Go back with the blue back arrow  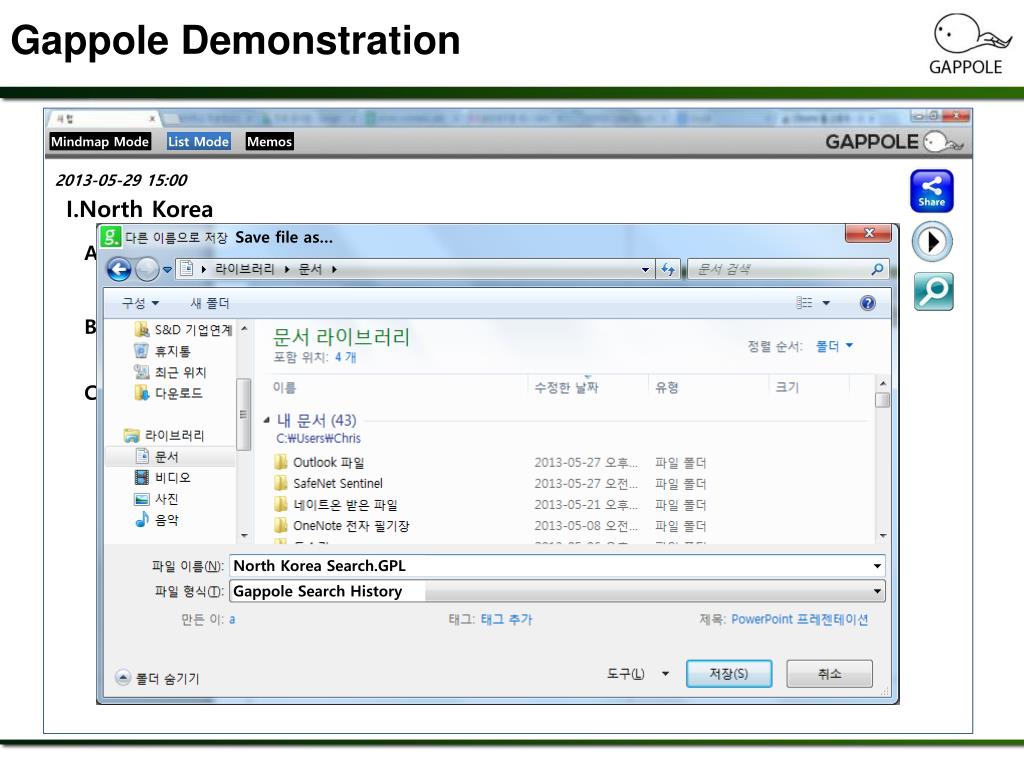pos(119,269)
